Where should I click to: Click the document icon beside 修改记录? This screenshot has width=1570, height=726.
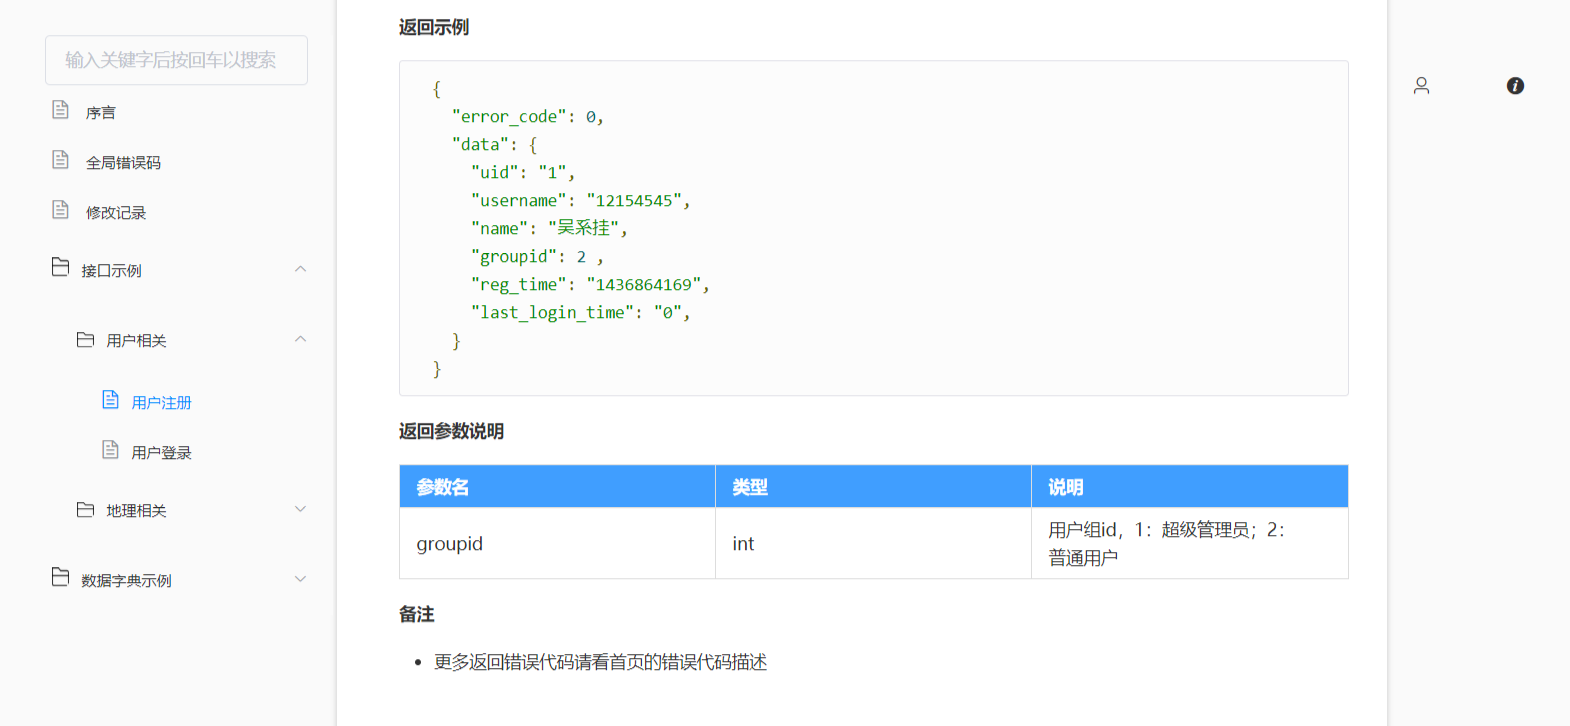tap(61, 209)
